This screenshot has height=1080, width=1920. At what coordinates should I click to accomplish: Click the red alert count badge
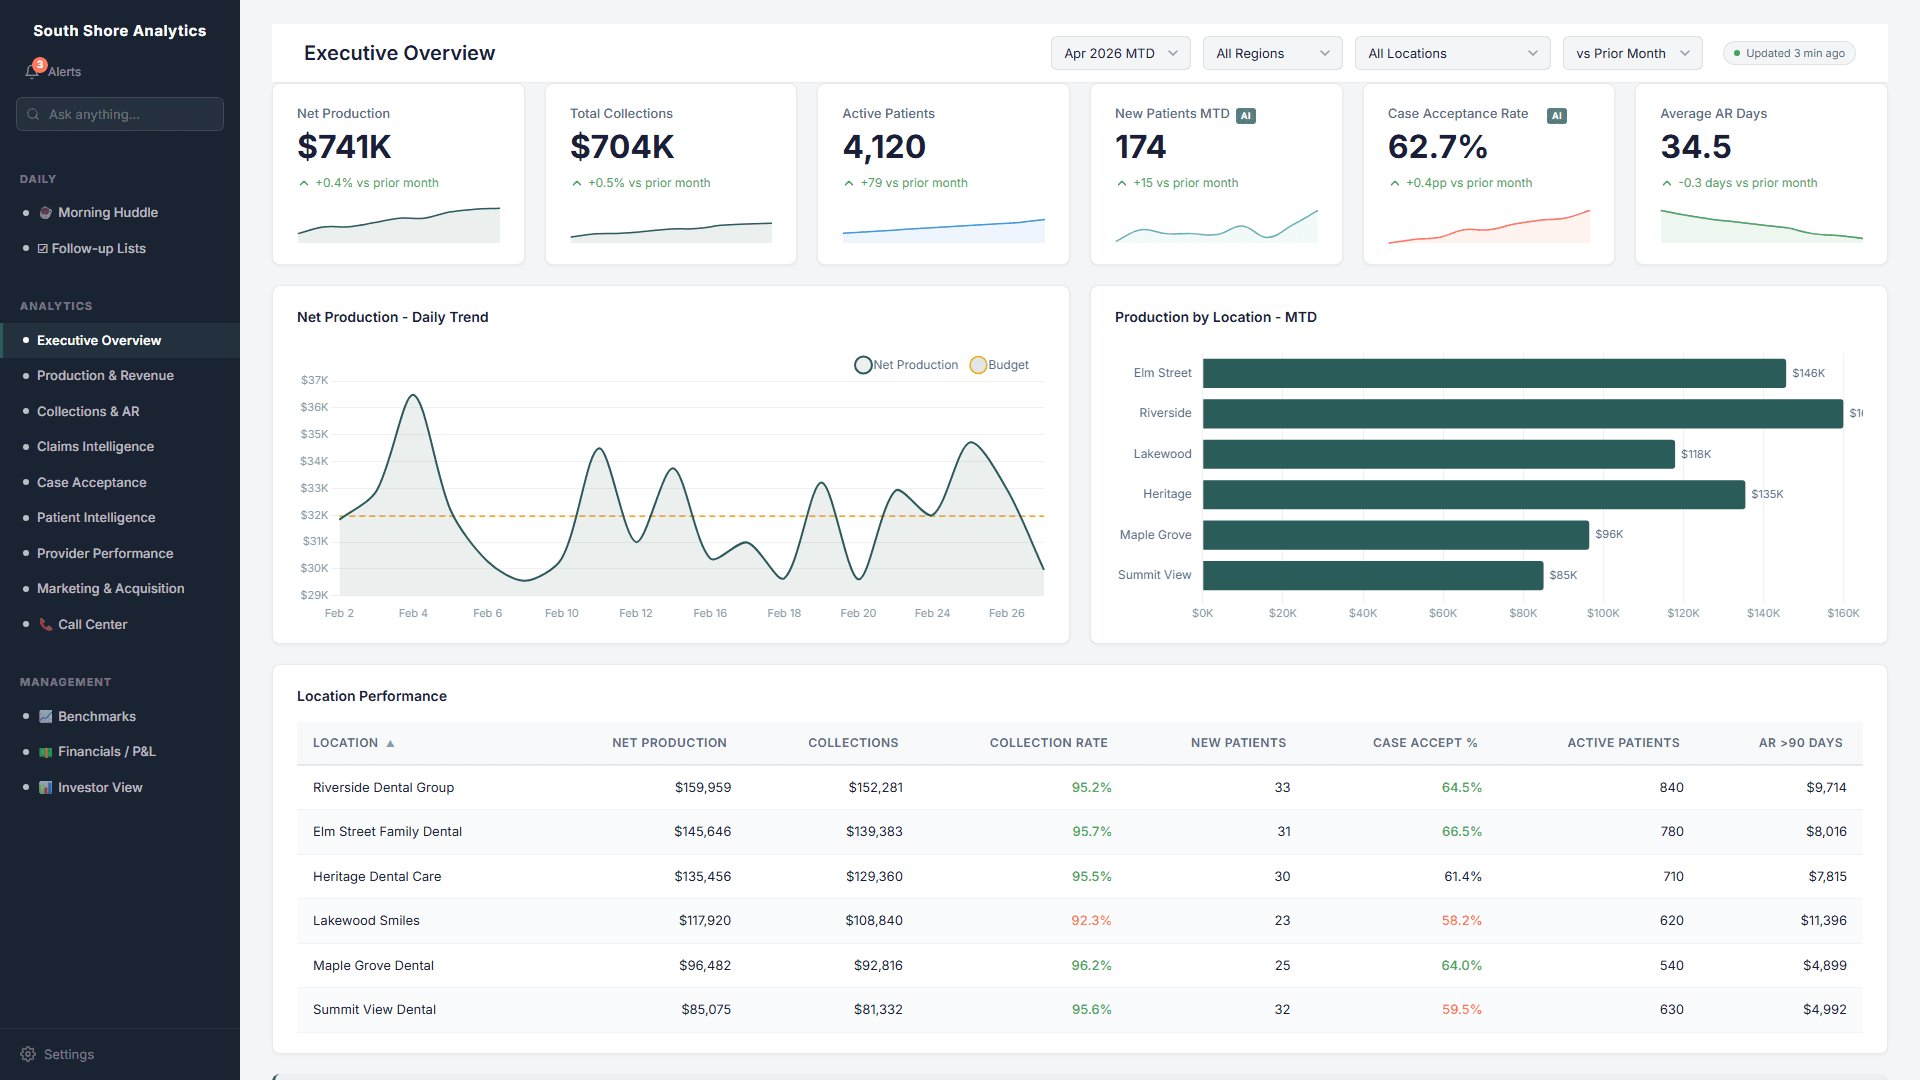[x=40, y=65]
